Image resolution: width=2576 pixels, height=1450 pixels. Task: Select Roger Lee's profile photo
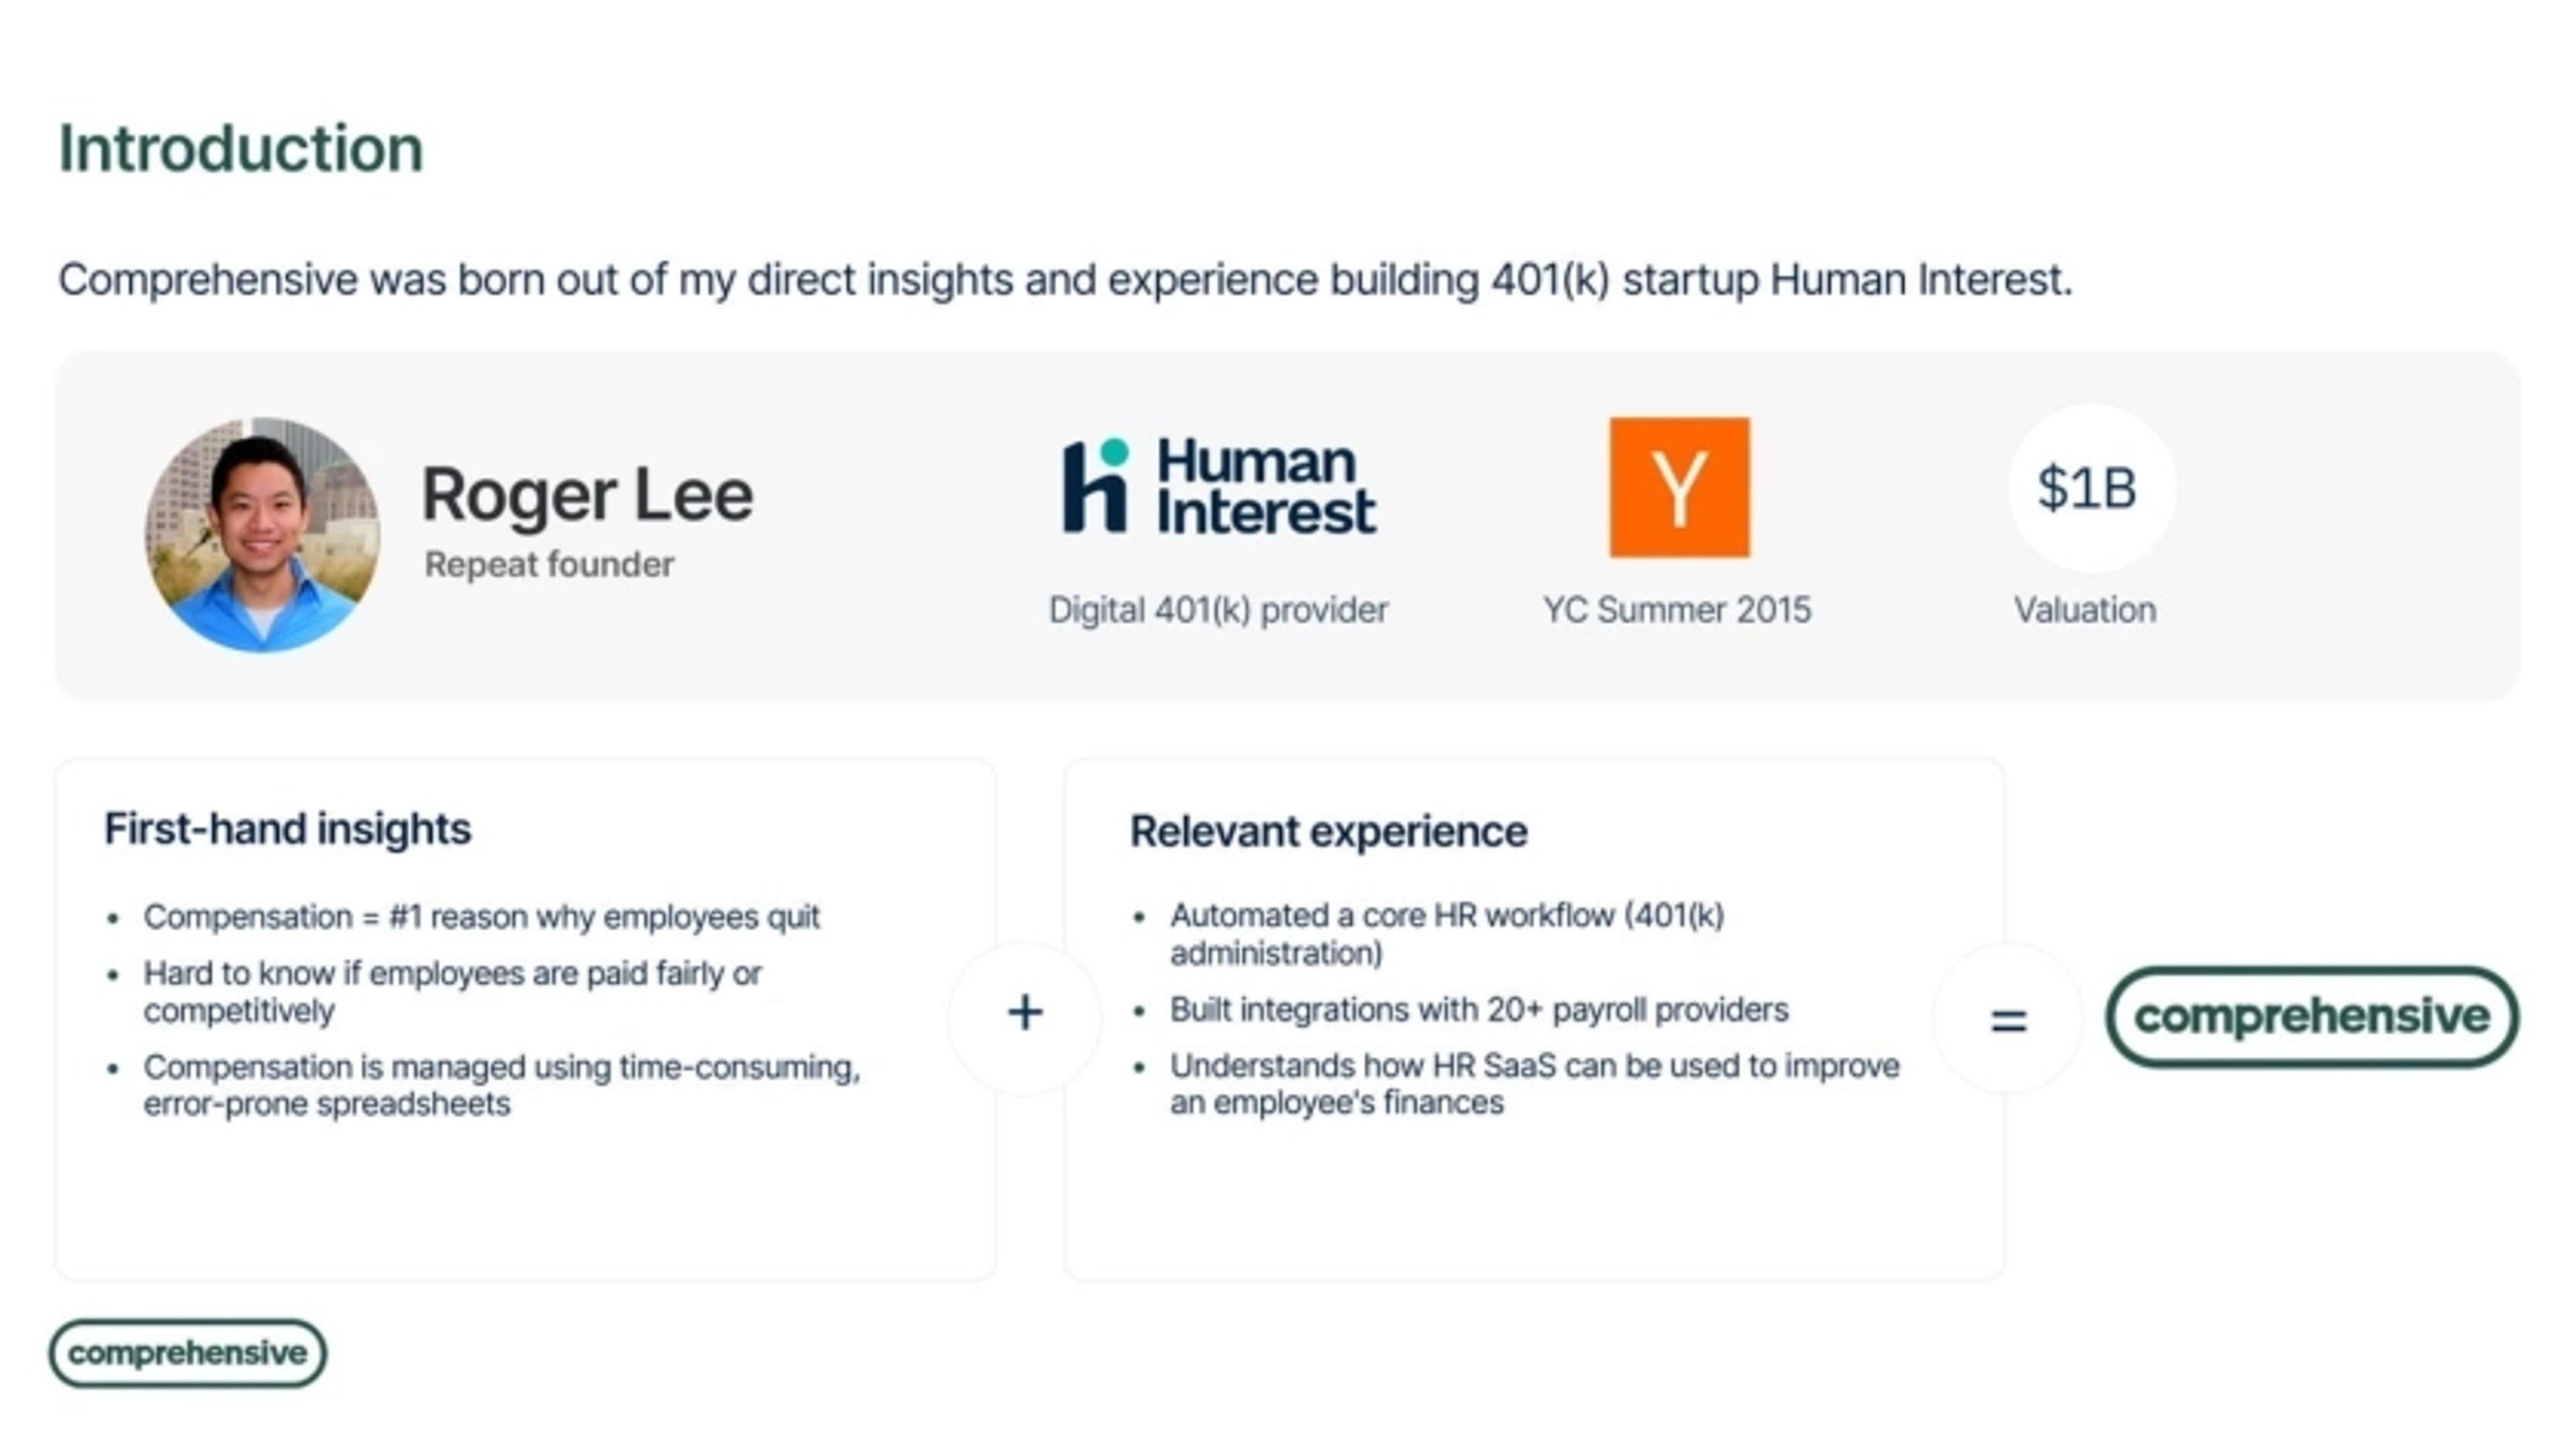tap(262, 535)
